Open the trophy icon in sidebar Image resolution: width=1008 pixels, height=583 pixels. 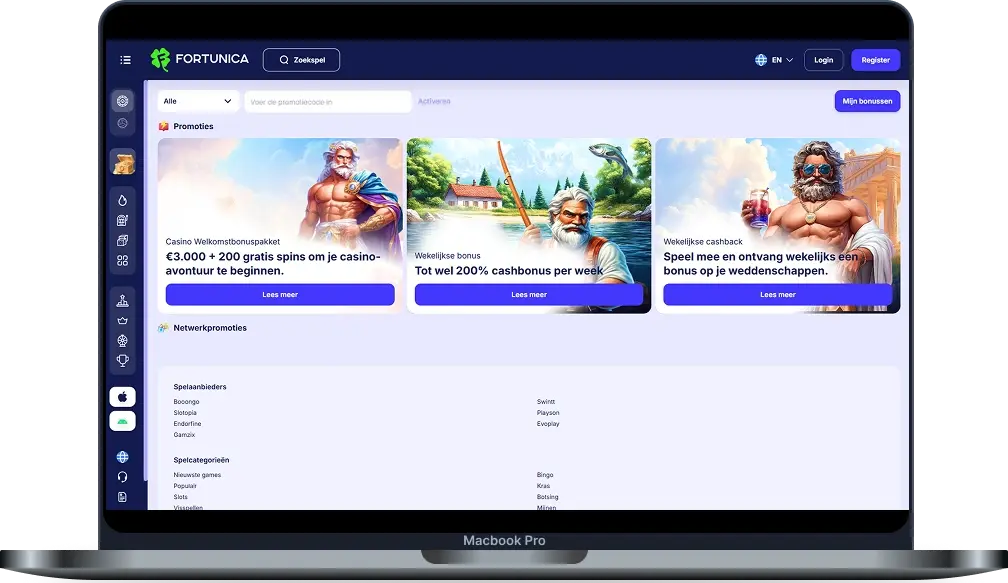122,360
